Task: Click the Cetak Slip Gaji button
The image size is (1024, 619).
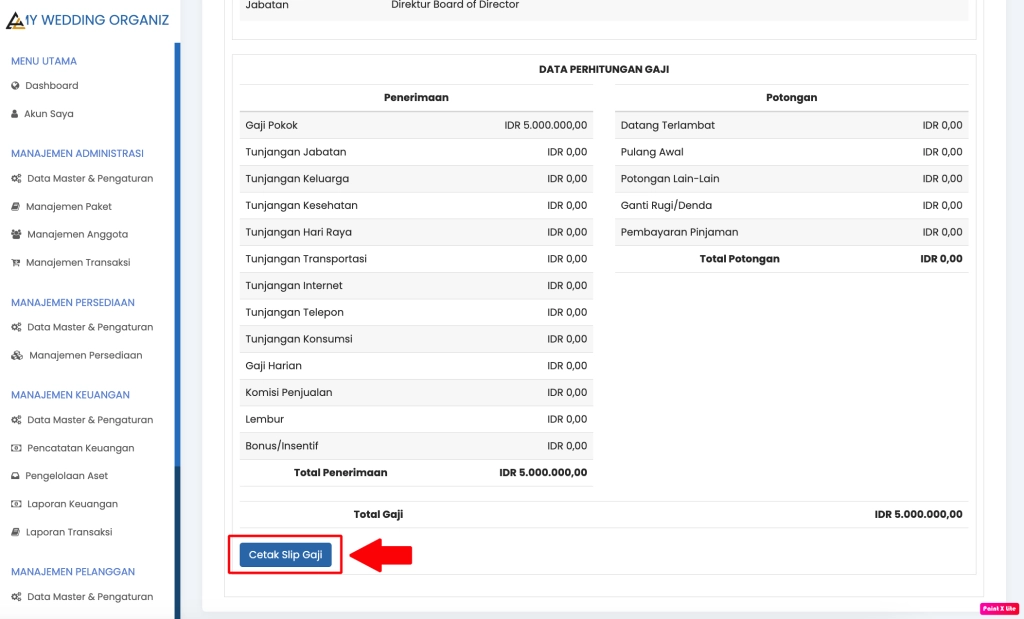Action: coord(285,555)
